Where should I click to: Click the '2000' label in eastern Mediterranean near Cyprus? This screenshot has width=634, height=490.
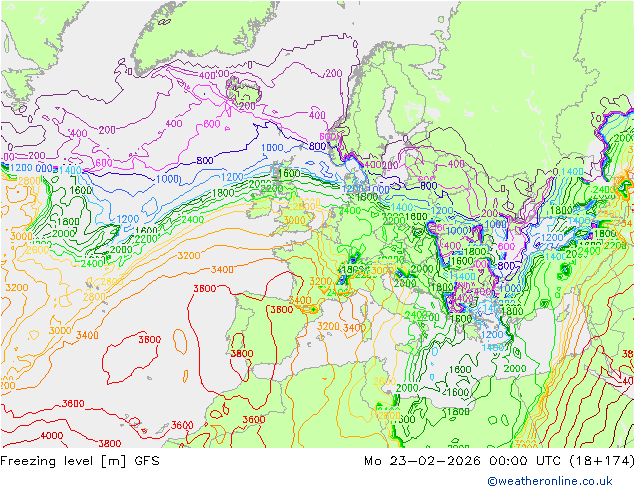515,369
